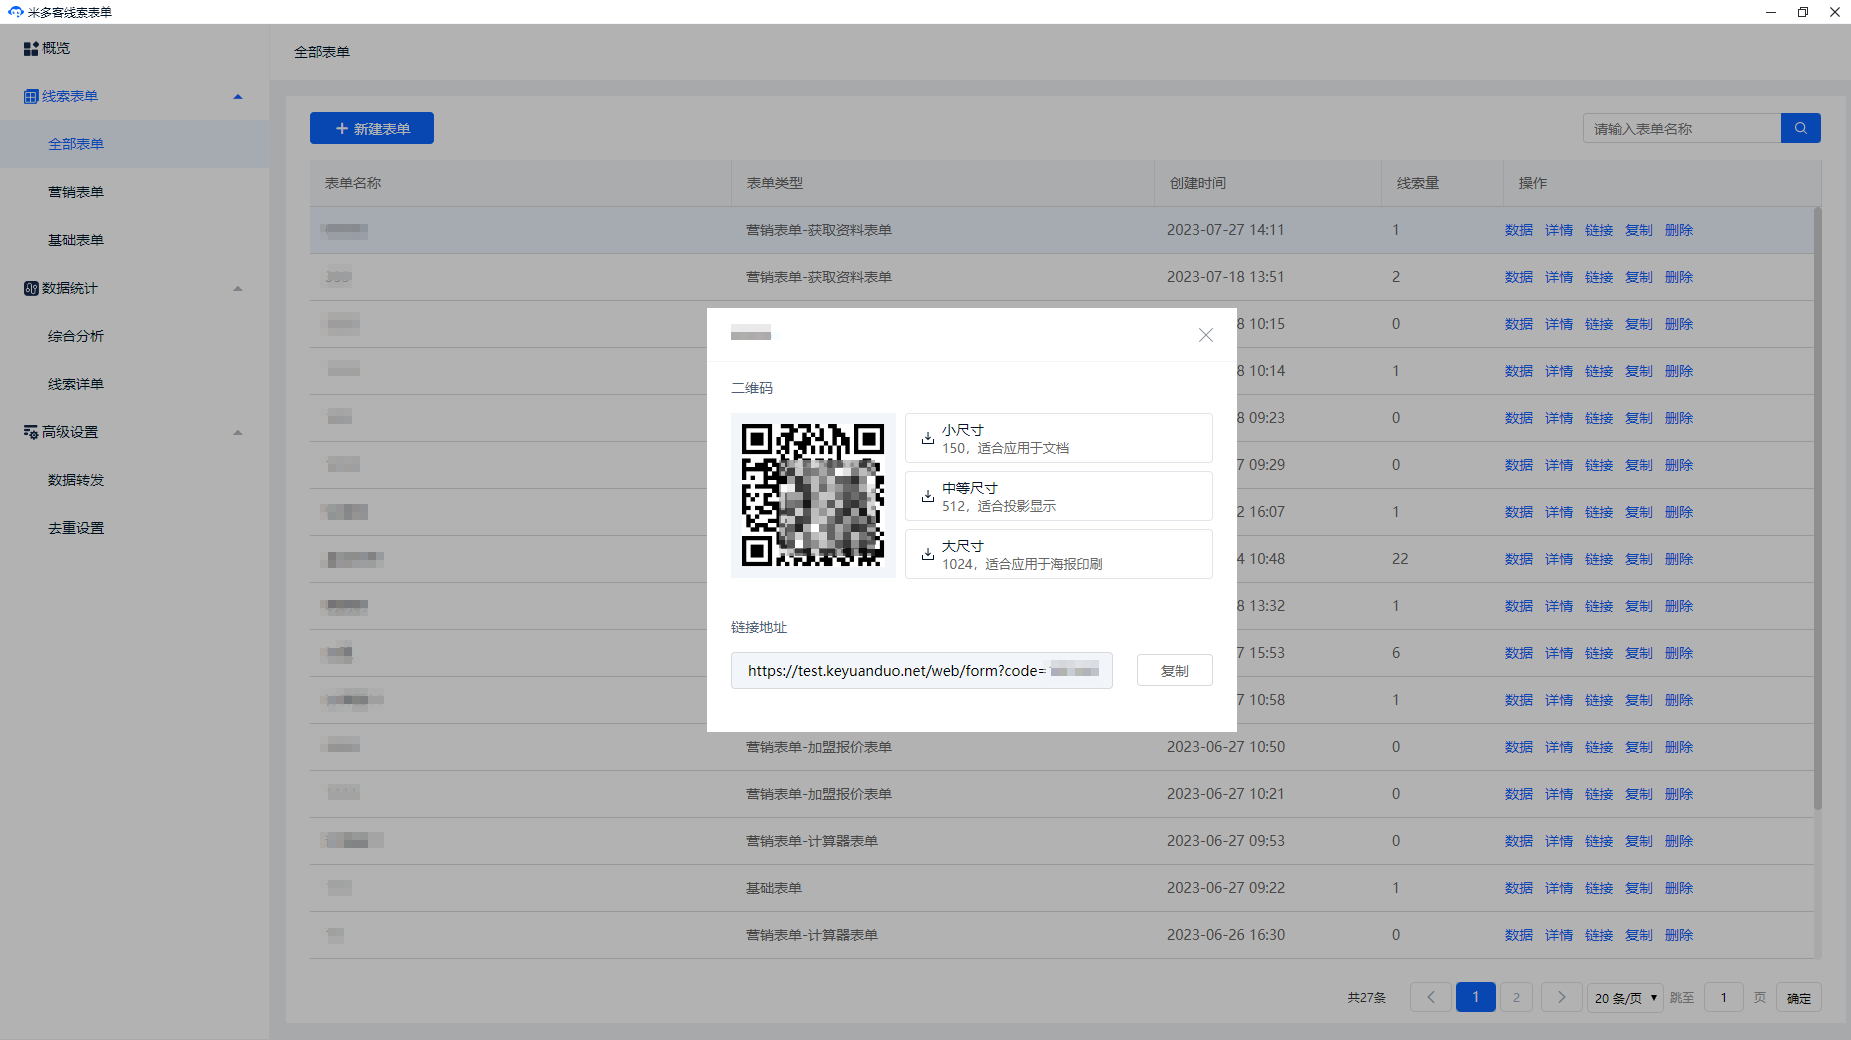Screen dimensions: 1851x1040
Task: Collapse the 高级设置 menu section
Action: [238, 432]
